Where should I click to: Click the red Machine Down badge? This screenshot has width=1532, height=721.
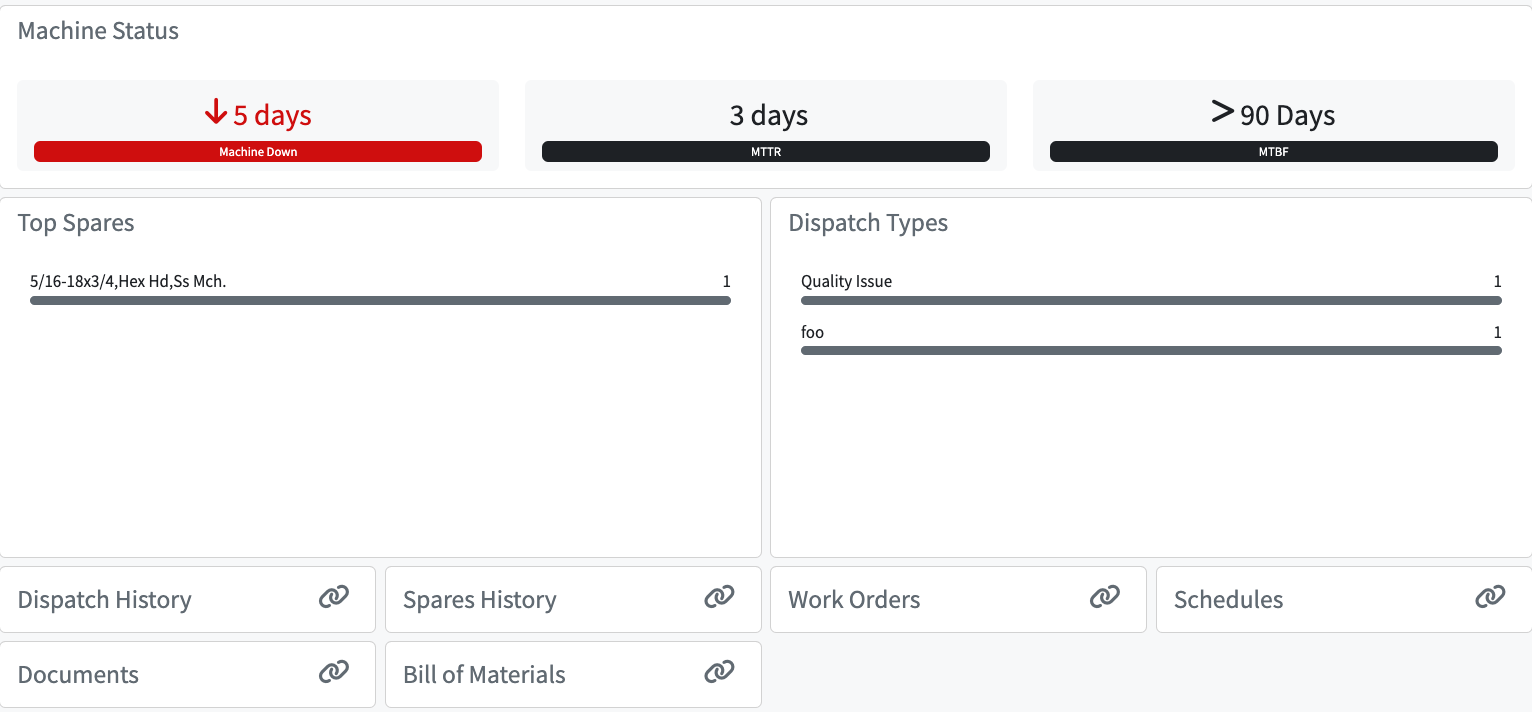click(x=258, y=152)
